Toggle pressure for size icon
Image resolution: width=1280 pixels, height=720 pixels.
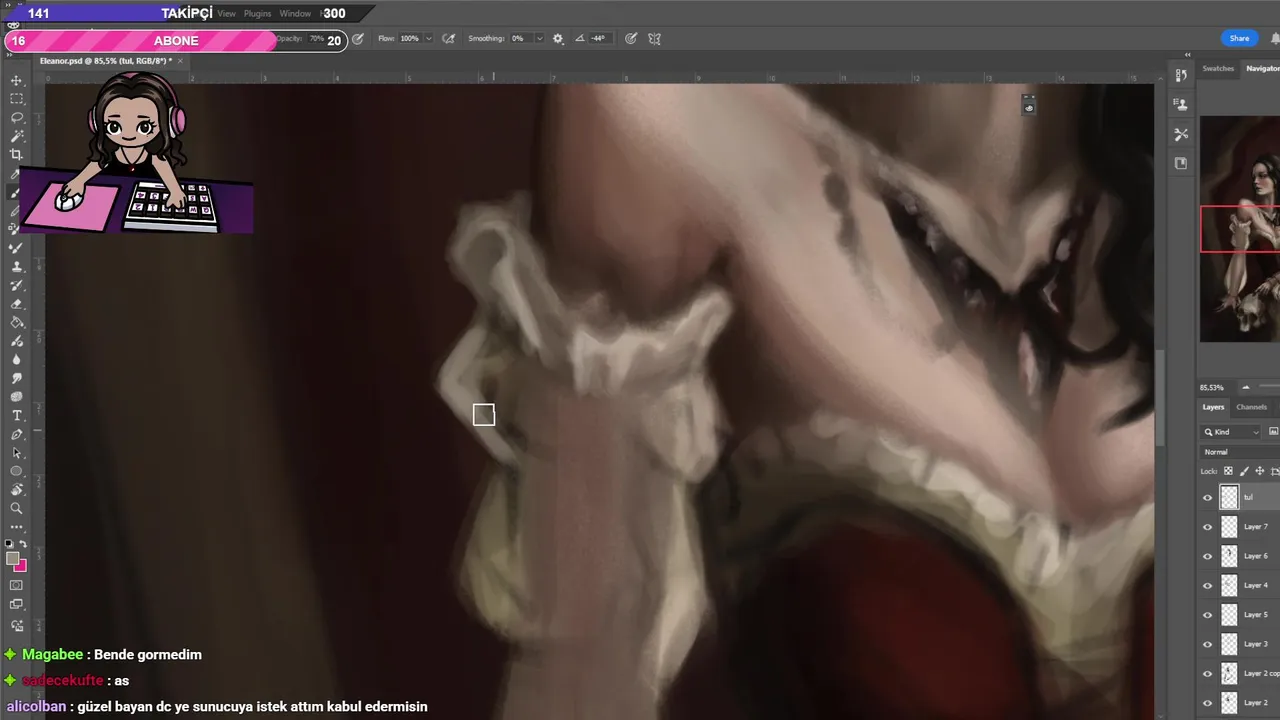pyautogui.click(x=631, y=39)
